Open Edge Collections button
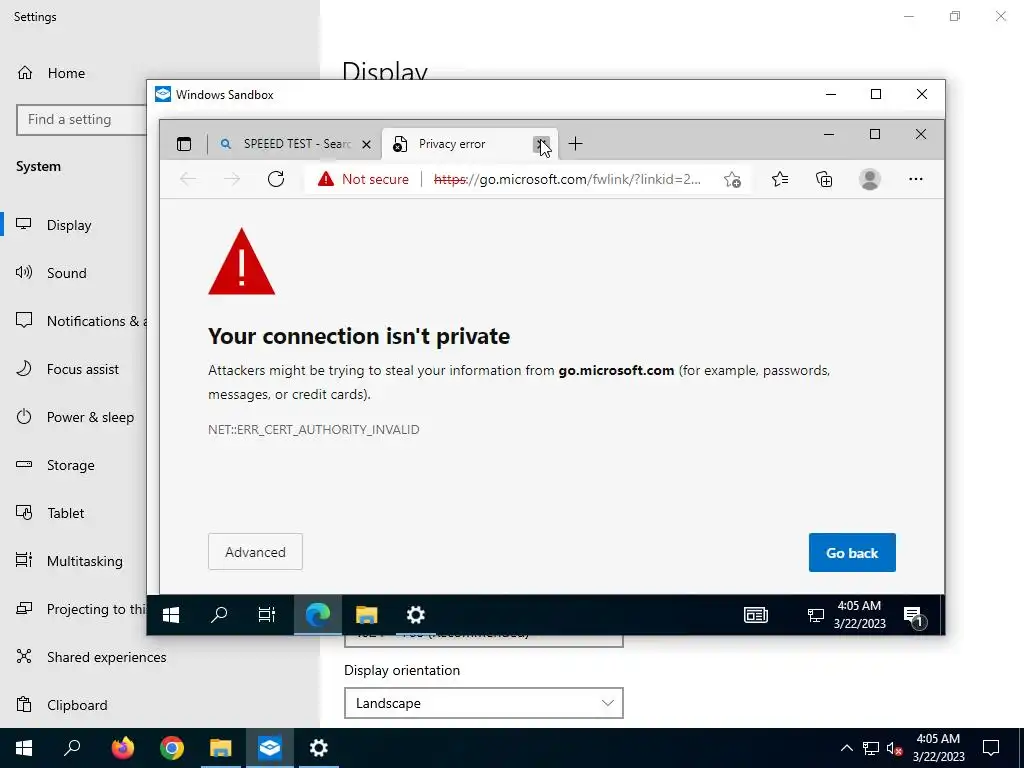The height and width of the screenshot is (768, 1024). click(824, 179)
